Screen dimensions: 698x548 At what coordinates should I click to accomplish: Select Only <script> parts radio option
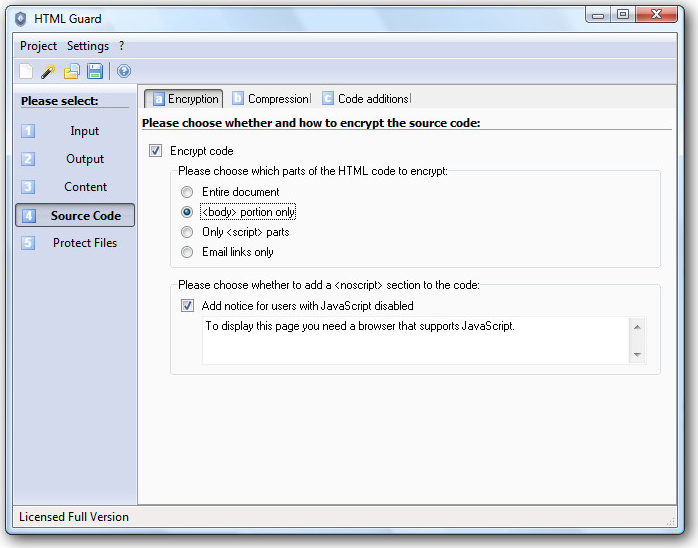coord(187,232)
